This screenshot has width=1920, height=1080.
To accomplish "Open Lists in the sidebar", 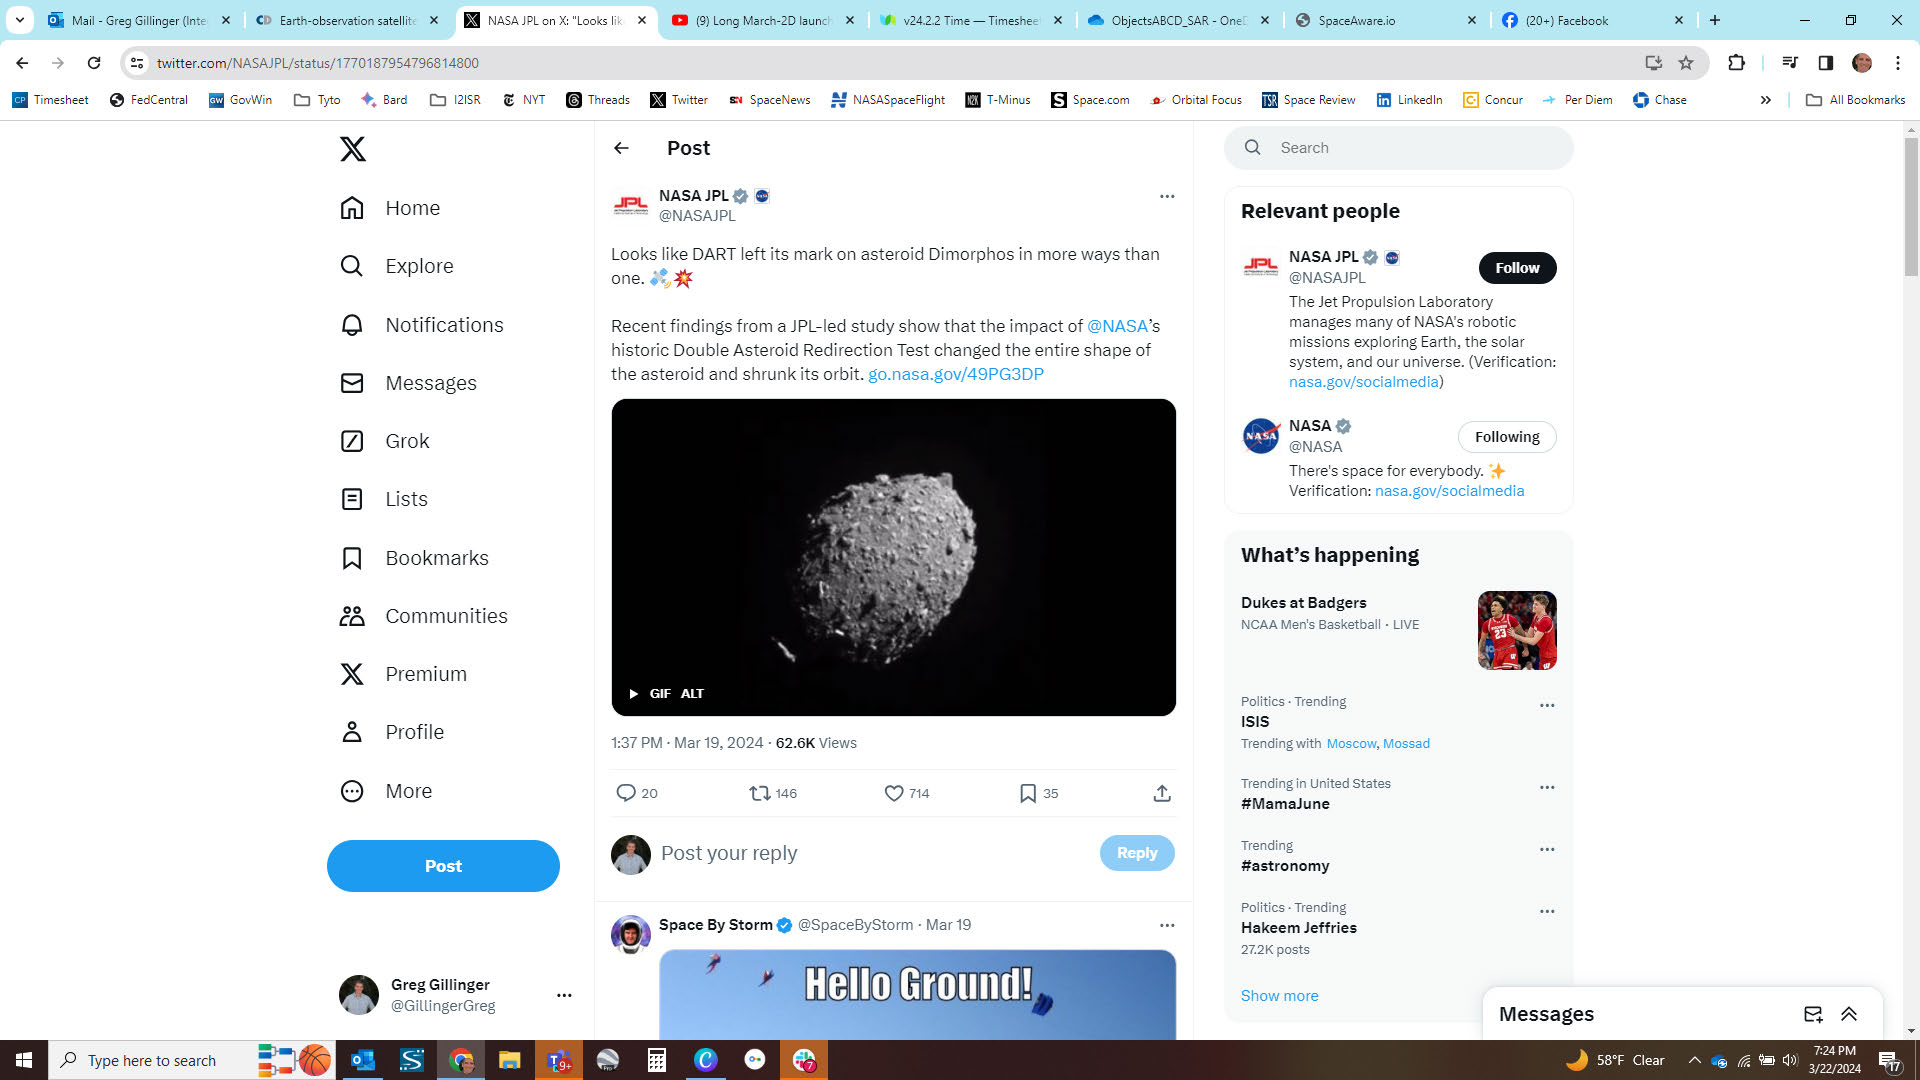I will point(384,499).
